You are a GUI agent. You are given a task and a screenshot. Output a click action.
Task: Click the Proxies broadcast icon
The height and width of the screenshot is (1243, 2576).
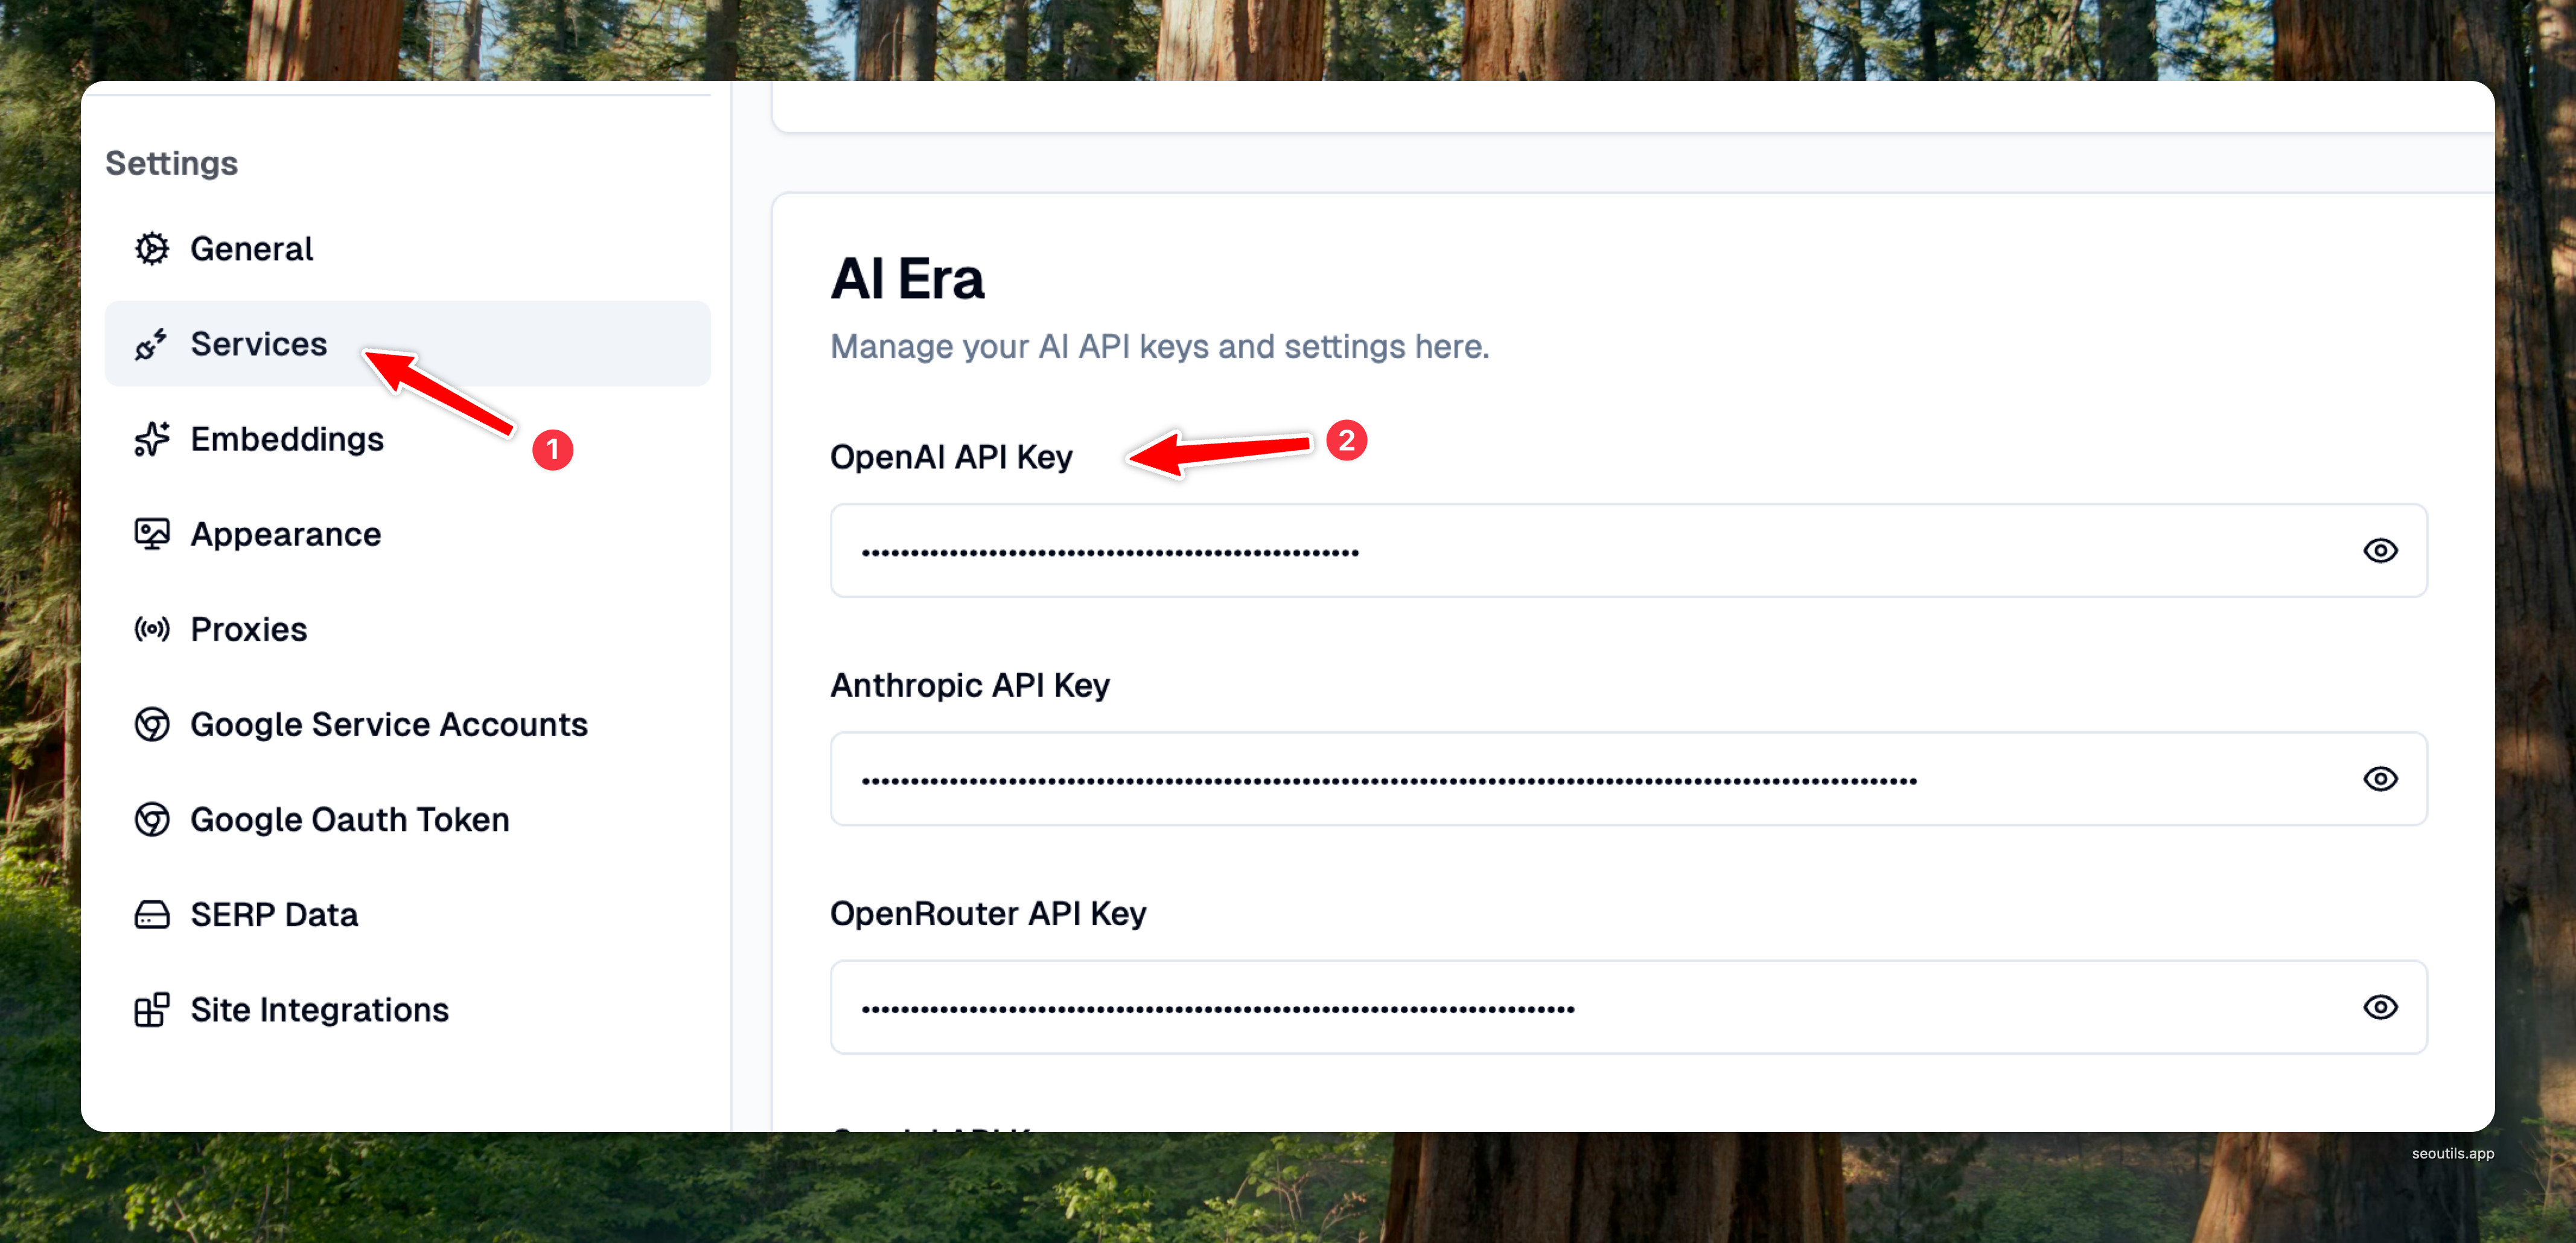coord(152,629)
